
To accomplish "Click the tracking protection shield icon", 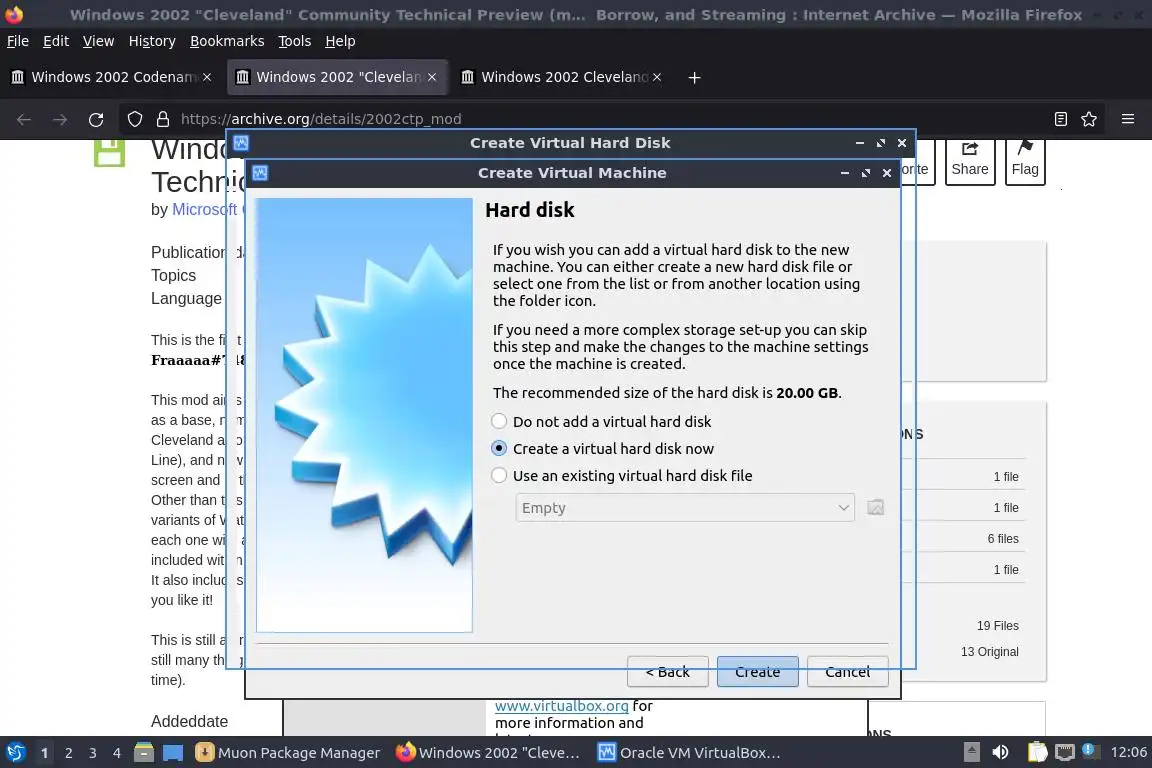I will click(x=134, y=119).
